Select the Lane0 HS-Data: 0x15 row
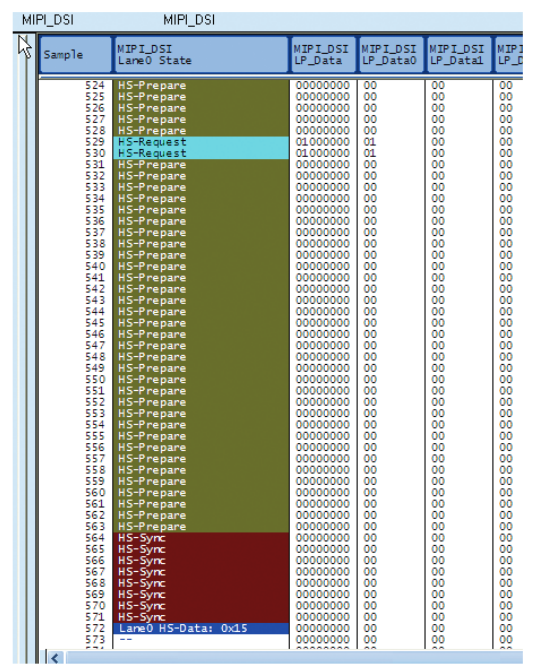The image size is (543, 672). pos(201,629)
